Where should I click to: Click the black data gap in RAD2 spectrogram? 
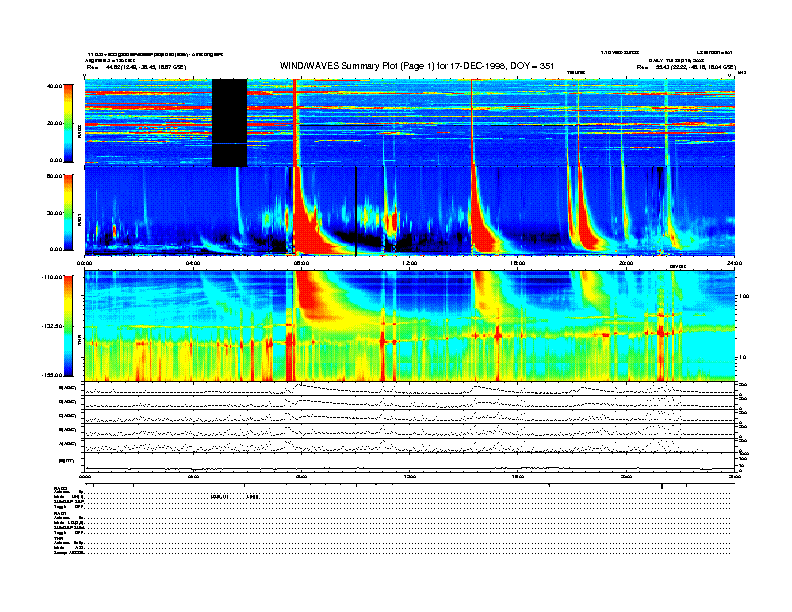pos(229,123)
